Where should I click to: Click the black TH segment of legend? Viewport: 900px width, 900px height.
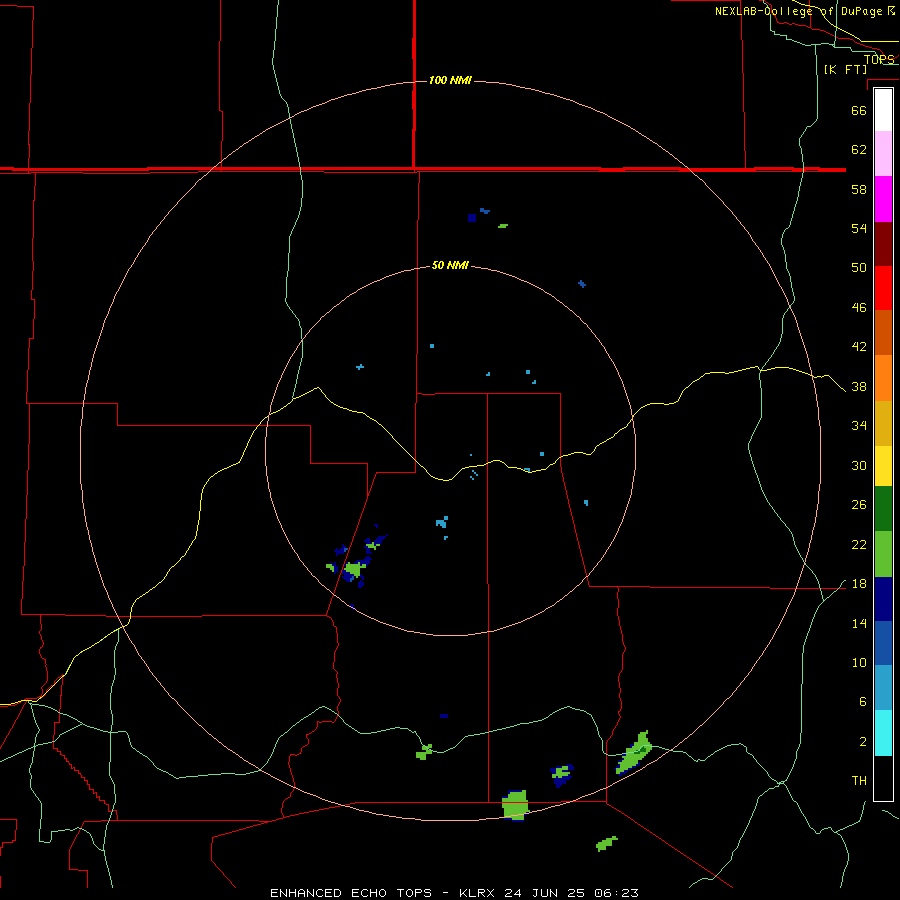883,778
